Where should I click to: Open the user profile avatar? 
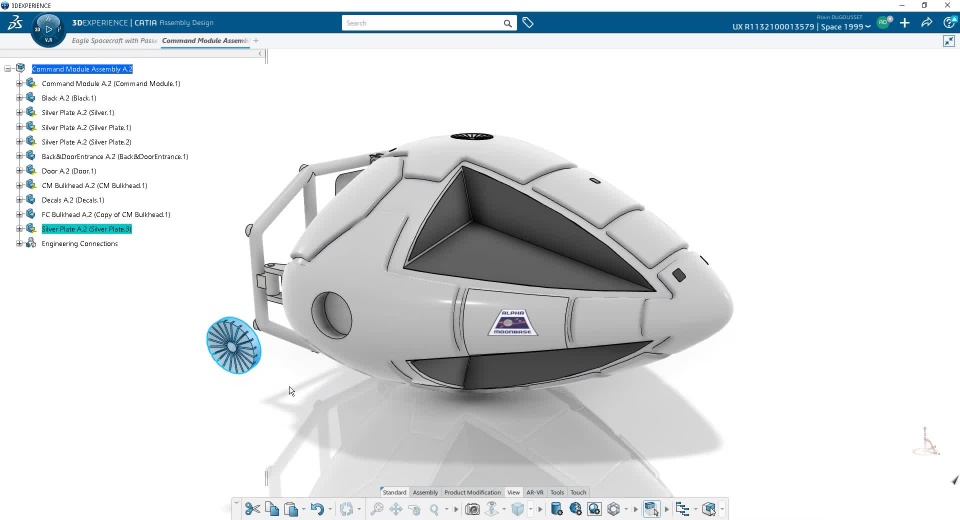[883, 23]
